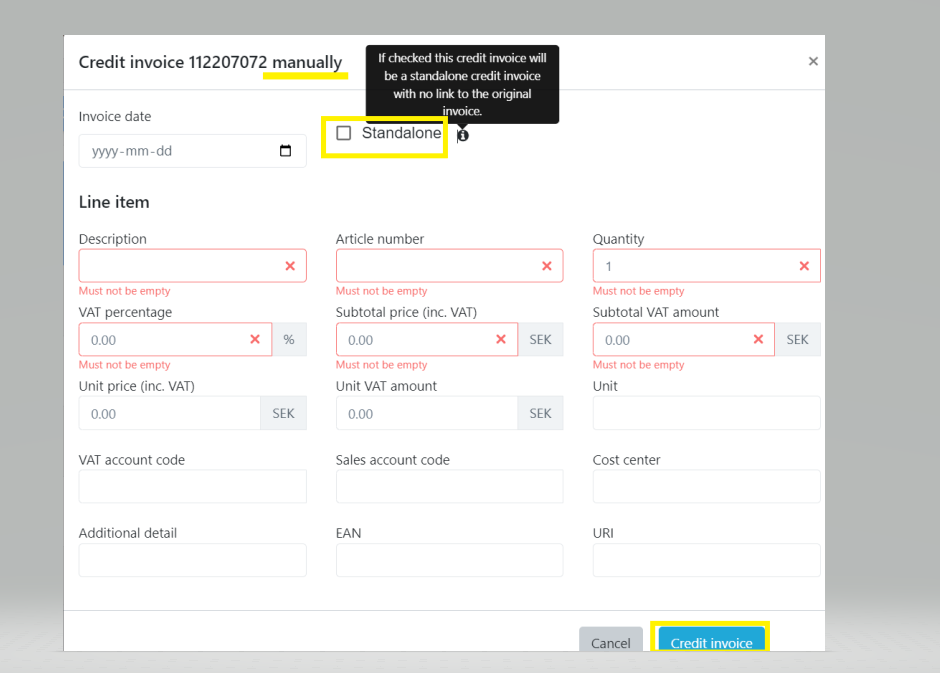Click the 'Line item' heading
Viewport: 940px width, 673px height.
[x=114, y=202]
